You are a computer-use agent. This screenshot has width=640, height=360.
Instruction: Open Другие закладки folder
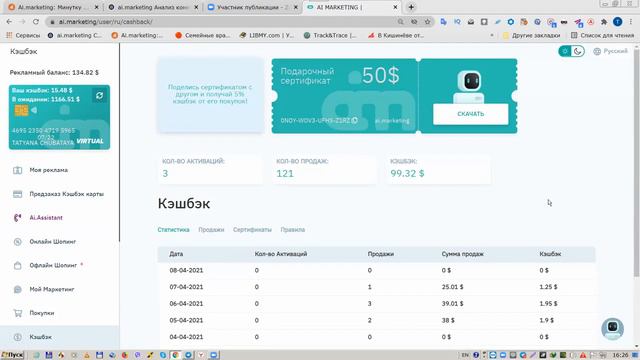(531, 36)
